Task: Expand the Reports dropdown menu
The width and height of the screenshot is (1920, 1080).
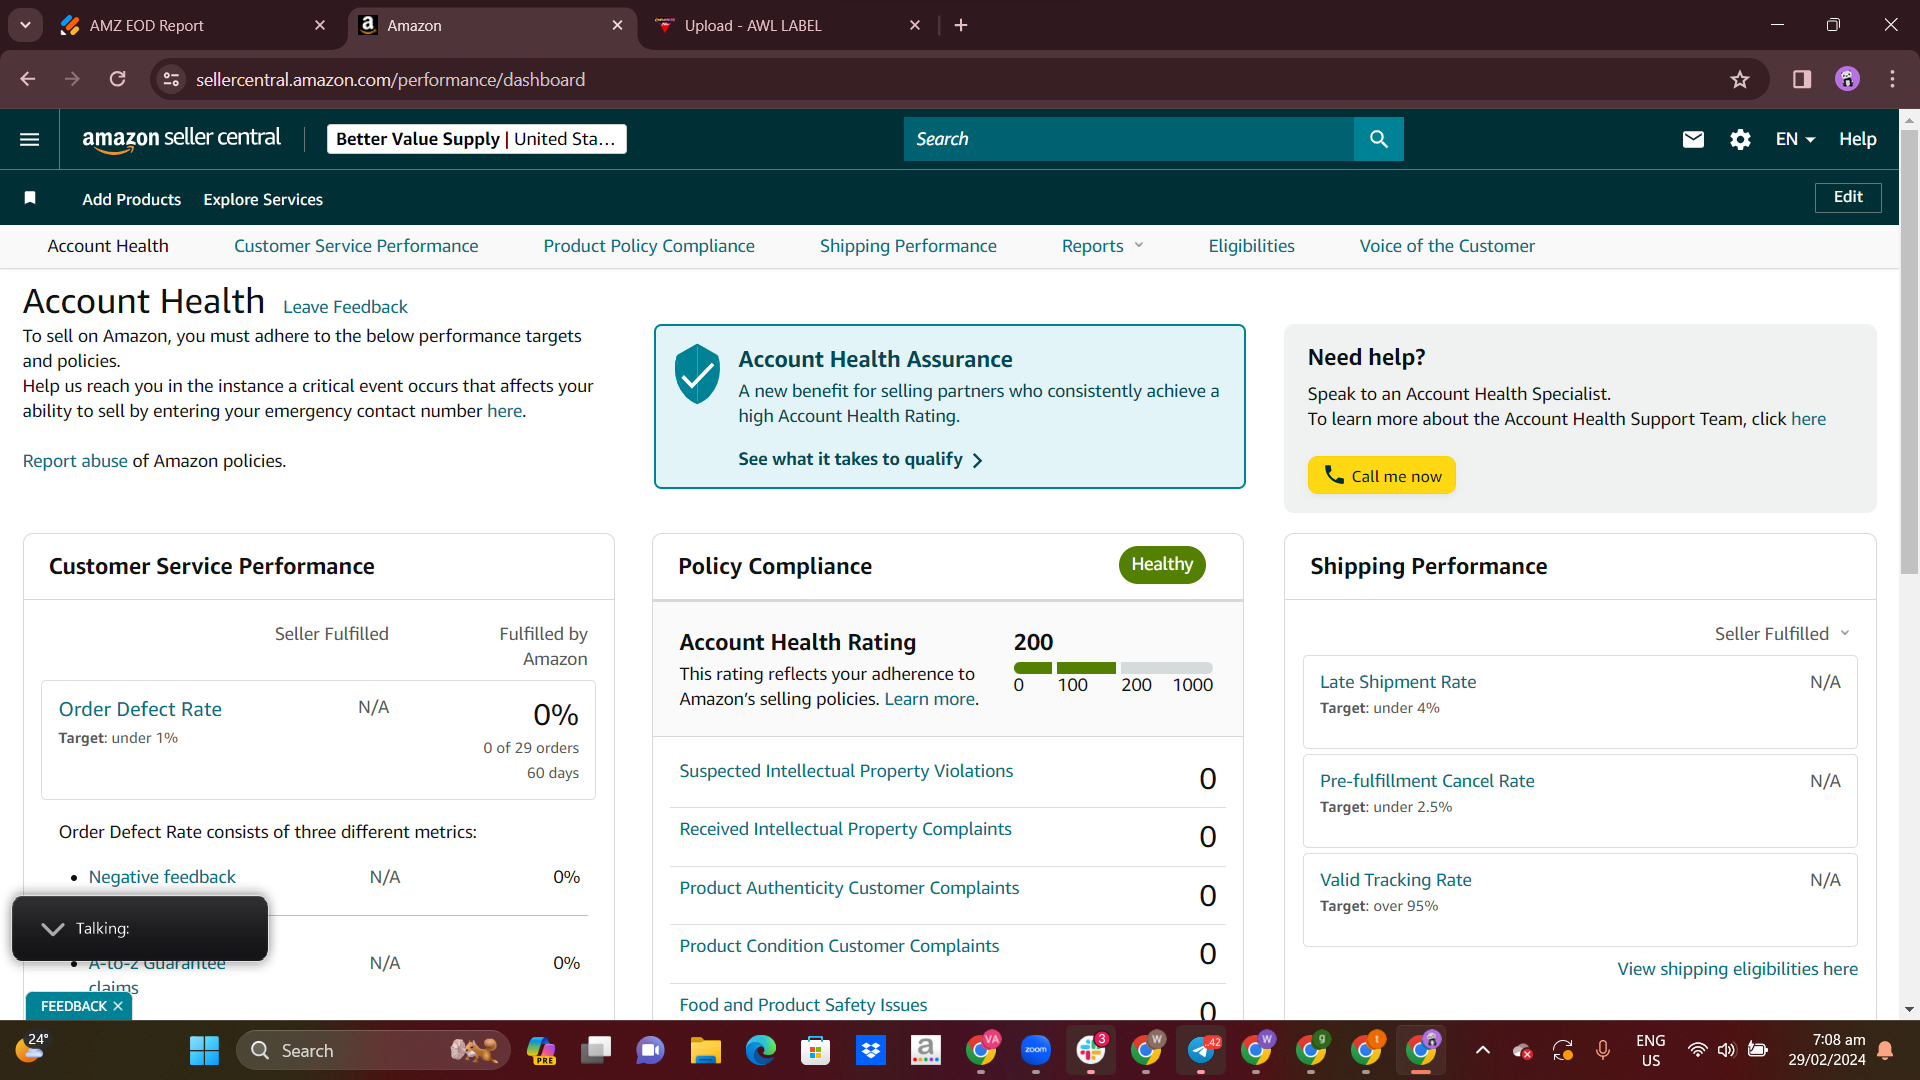Action: [x=1102, y=246]
